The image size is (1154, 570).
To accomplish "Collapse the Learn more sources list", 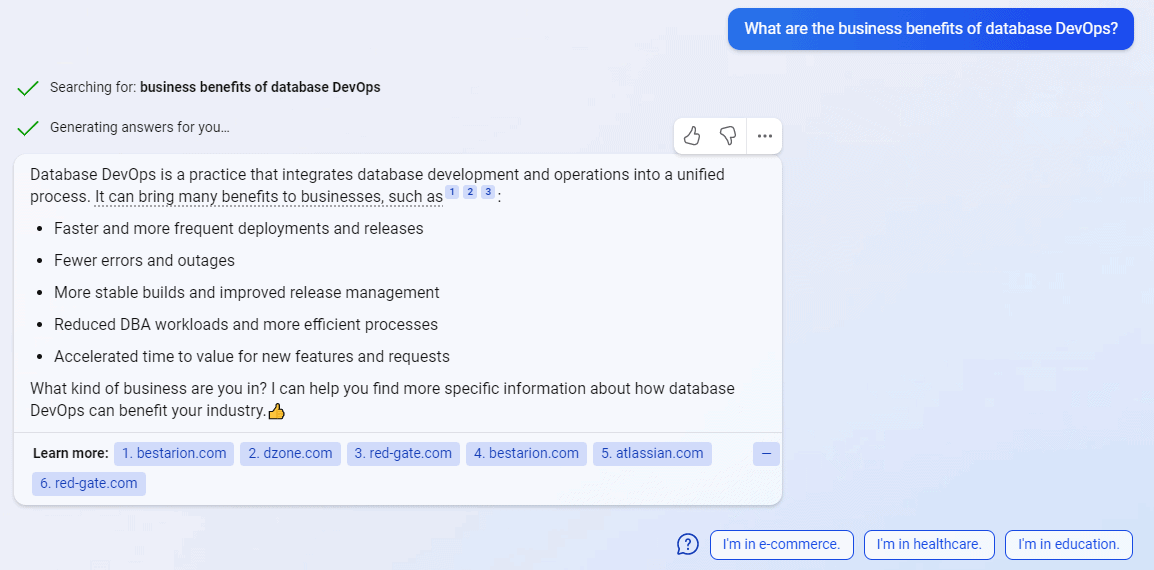I will click(766, 454).
